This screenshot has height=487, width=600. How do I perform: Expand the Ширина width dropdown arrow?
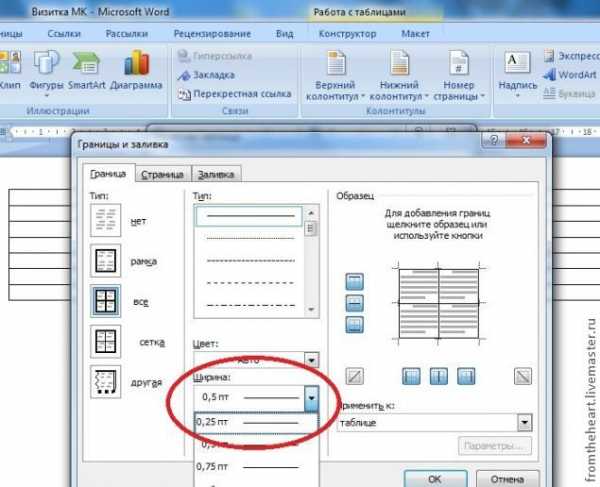(x=310, y=396)
